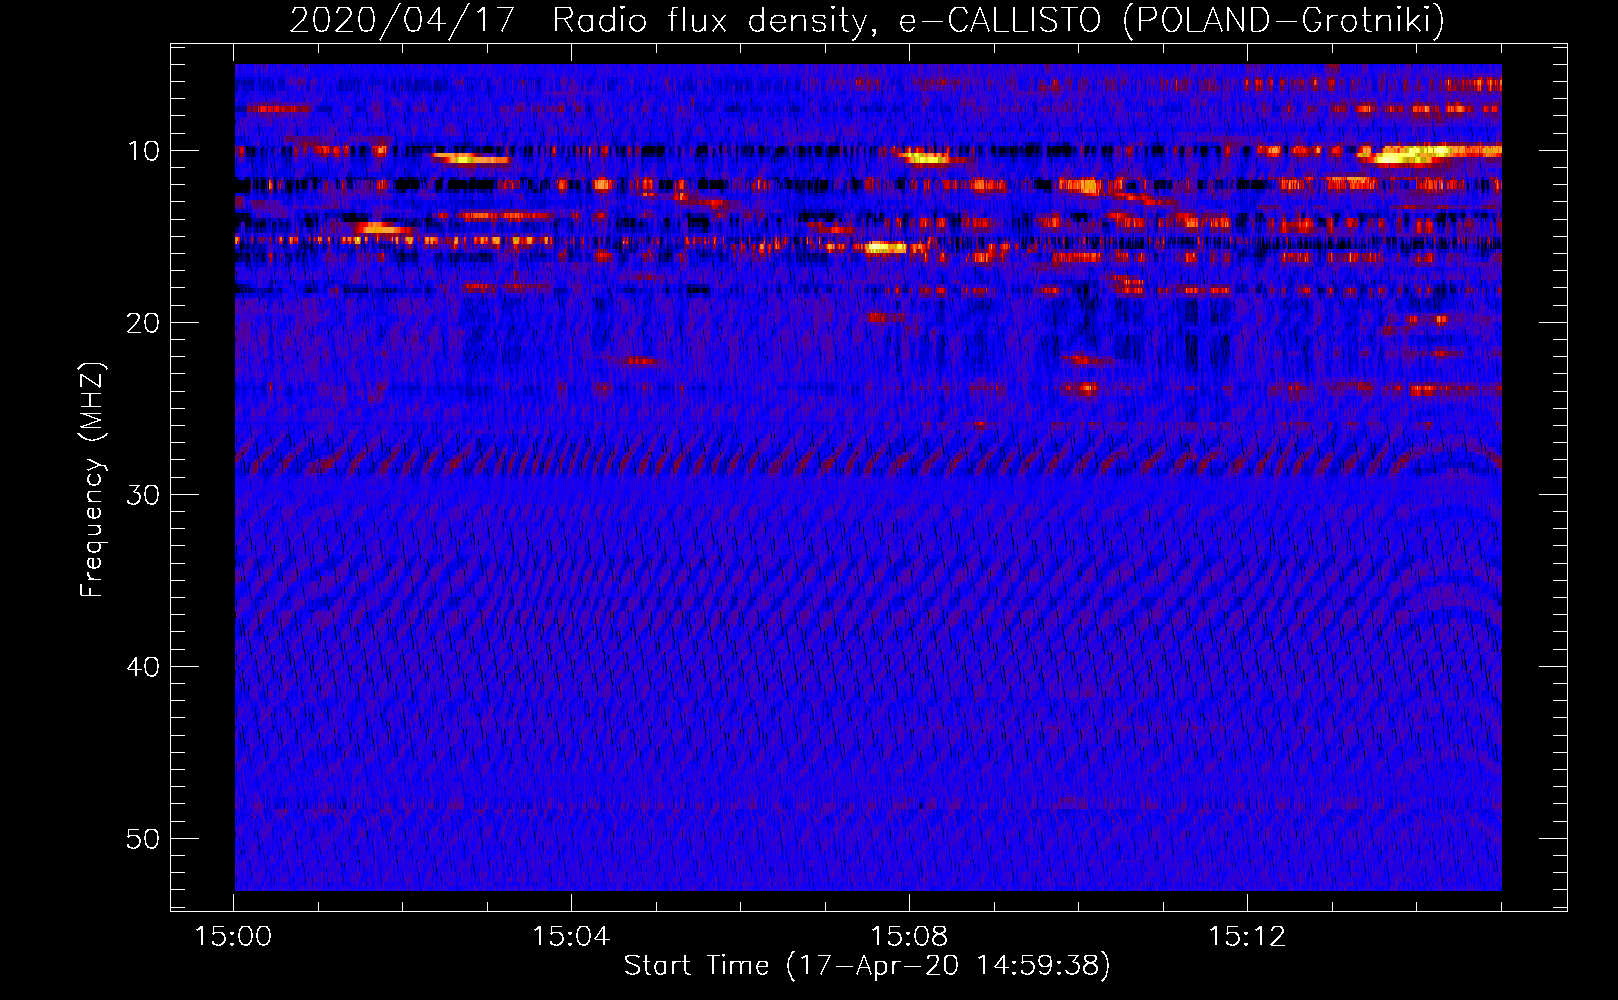Image resolution: width=1618 pixels, height=1000 pixels.
Task: Click the 40 frequency axis label
Action: (x=144, y=667)
